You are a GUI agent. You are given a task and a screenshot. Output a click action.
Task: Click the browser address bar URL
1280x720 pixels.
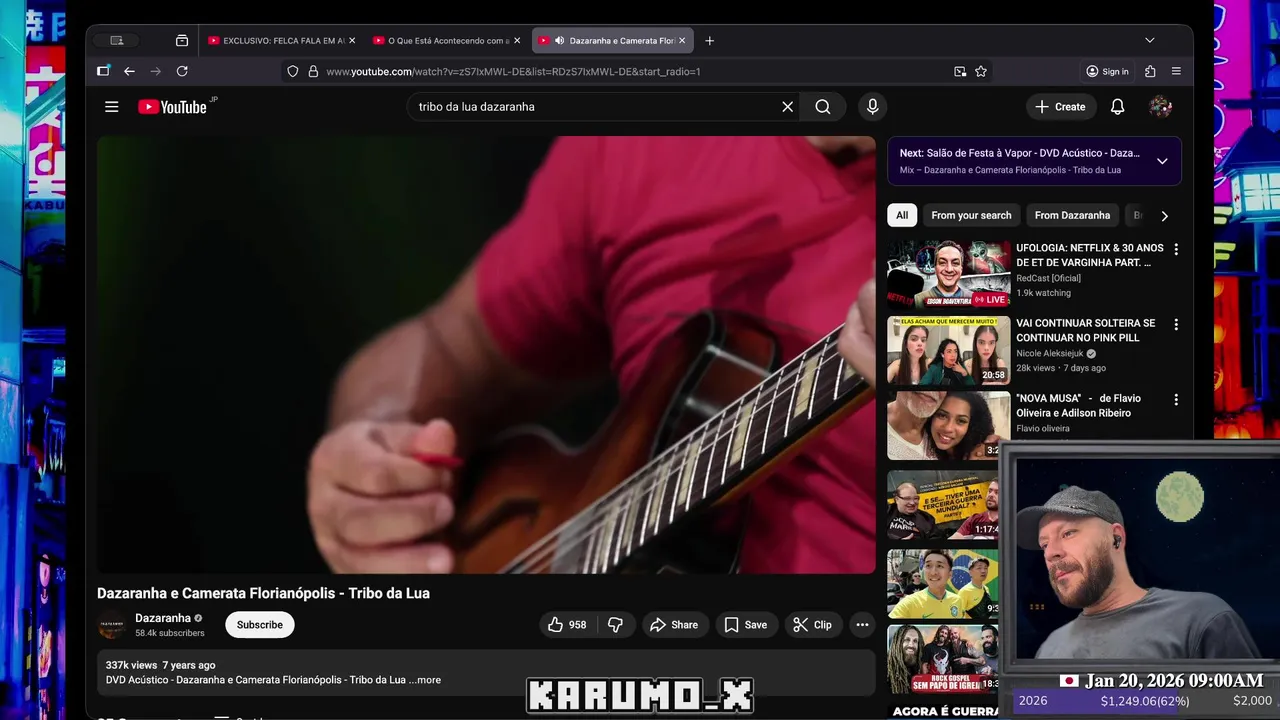coord(513,72)
